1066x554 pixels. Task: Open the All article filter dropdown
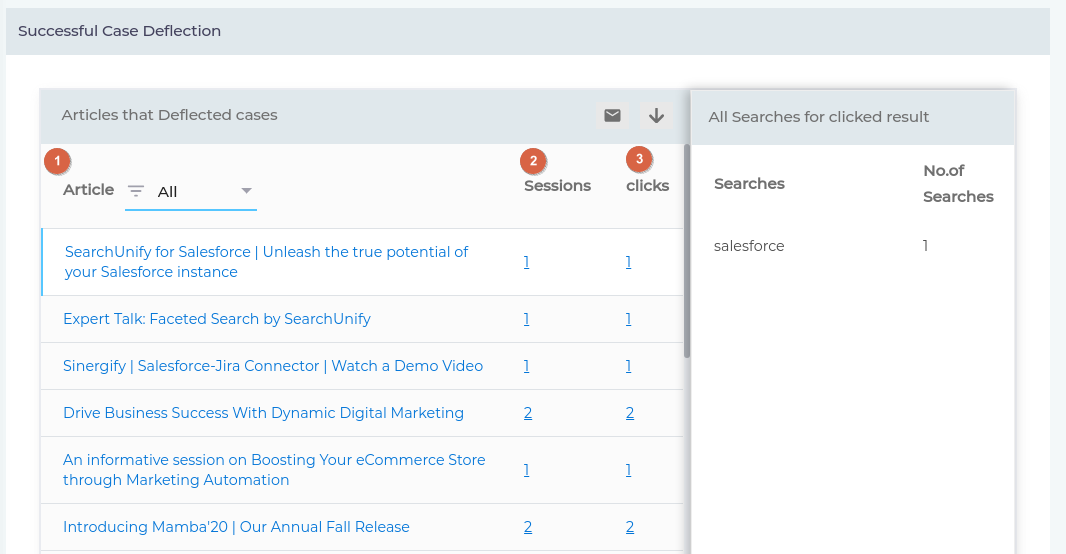point(190,191)
